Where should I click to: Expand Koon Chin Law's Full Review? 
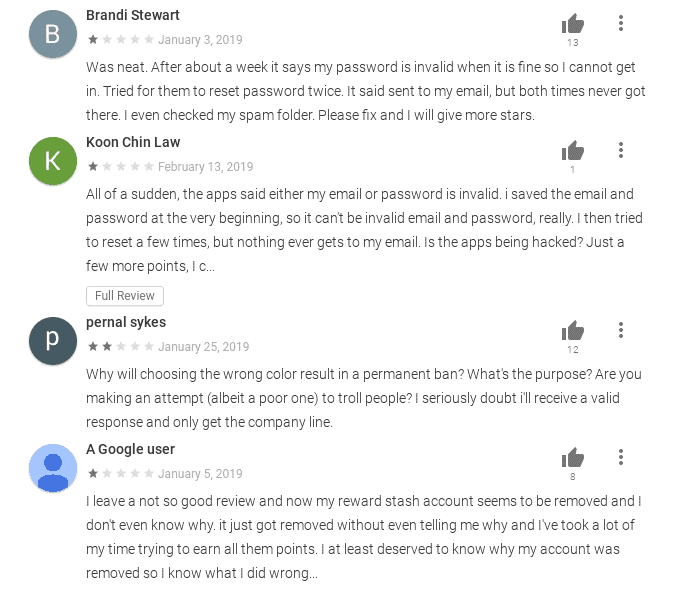pyautogui.click(x=125, y=296)
